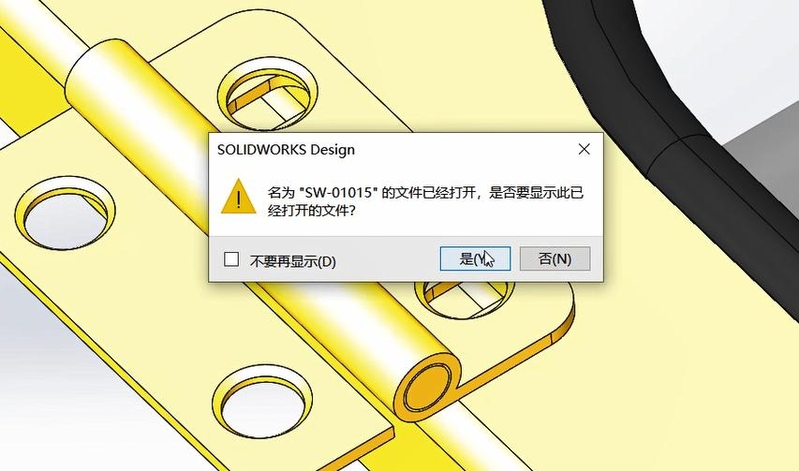Click the SW-01015 message text
799x471 pixels.
tap(425, 201)
